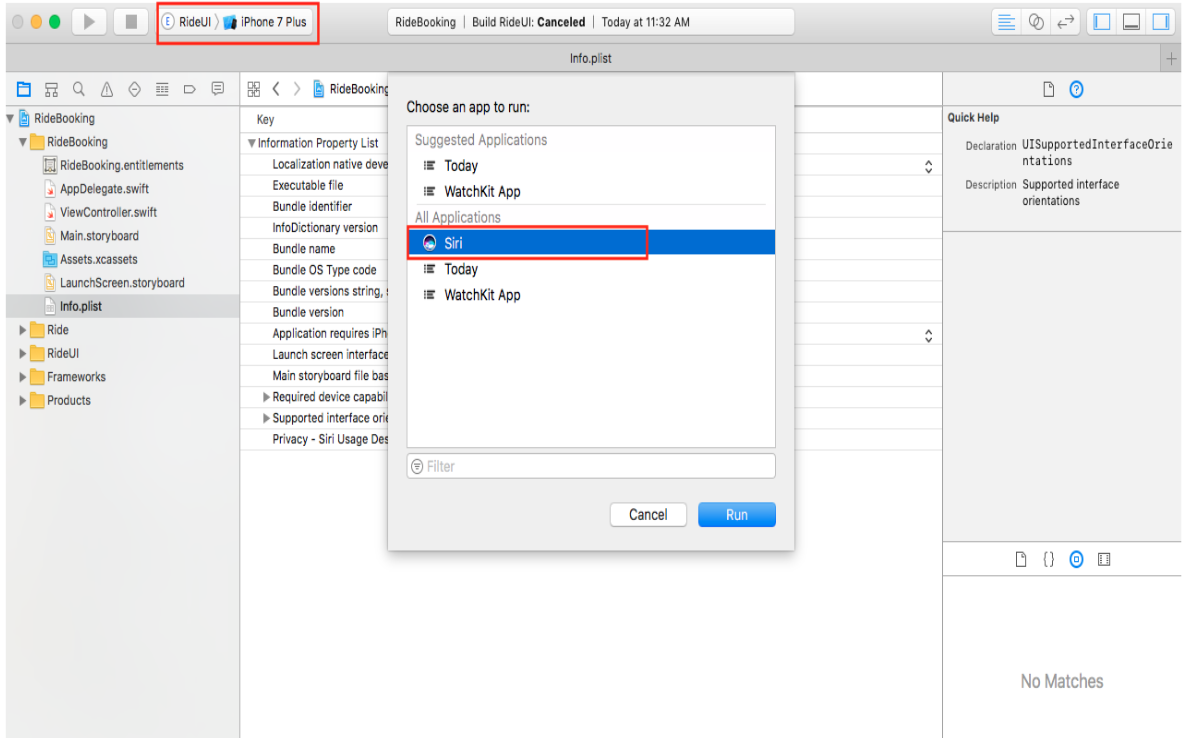The image size is (1186, 738).
Task: Open the Breakpoint navigator
Action: point(190,89)
